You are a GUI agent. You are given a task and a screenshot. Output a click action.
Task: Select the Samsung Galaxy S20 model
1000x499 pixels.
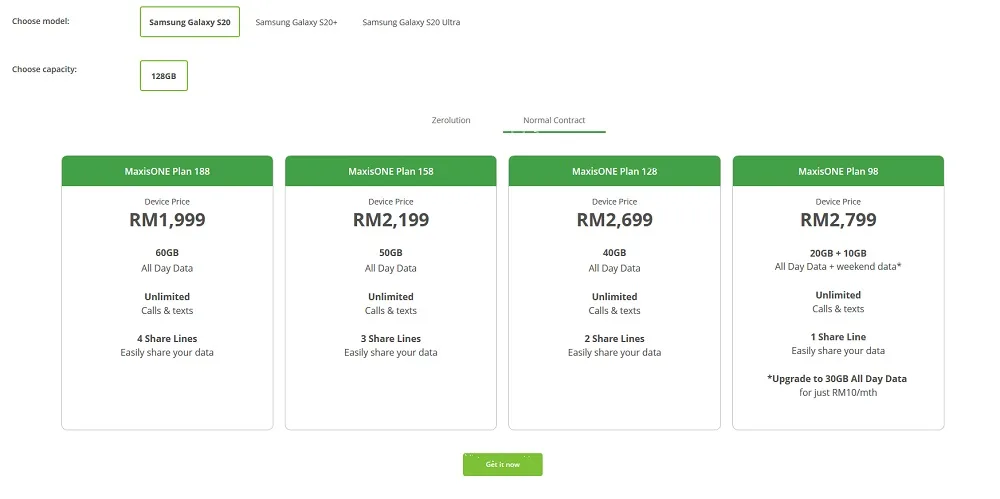tap(189, 22)
